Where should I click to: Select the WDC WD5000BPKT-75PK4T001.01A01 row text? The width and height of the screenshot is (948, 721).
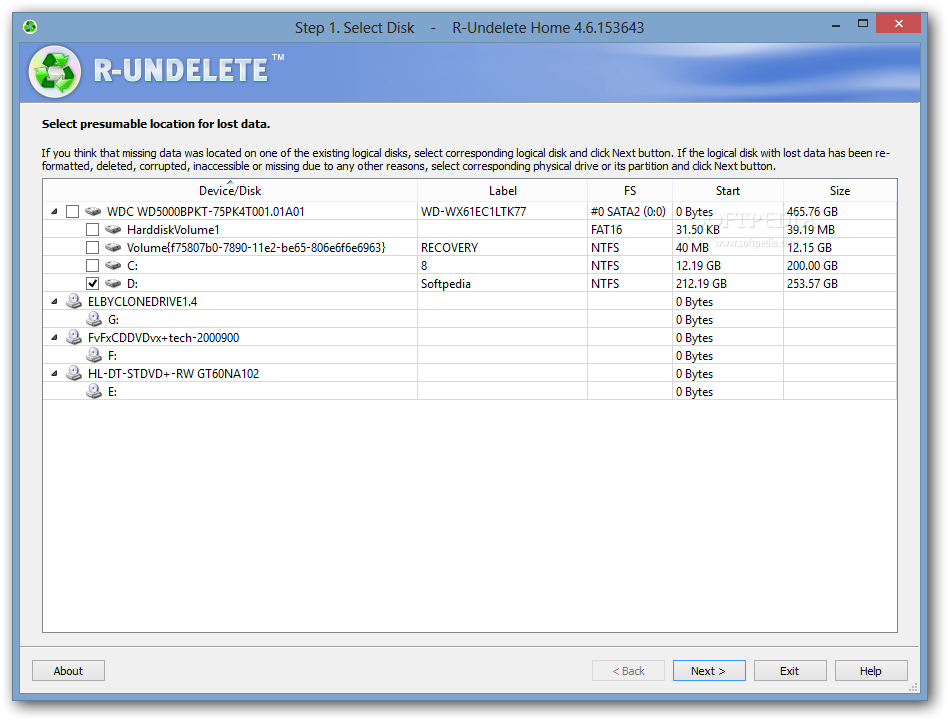(206, 212)
